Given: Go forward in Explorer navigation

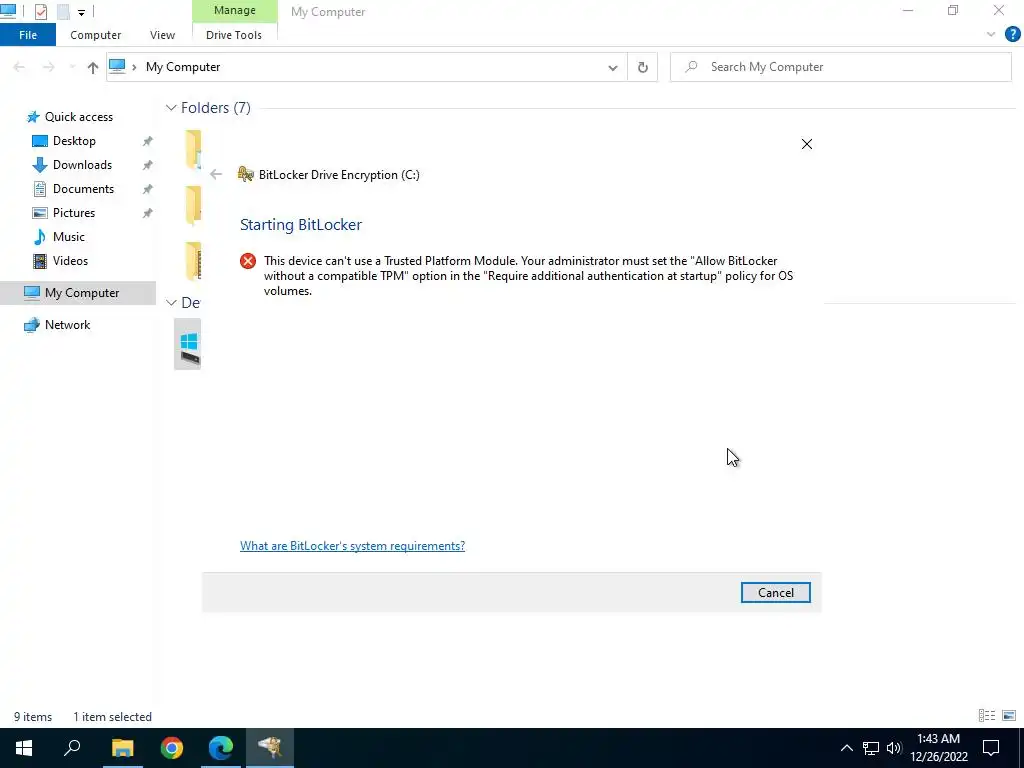Looking at the screenshot, I should click(x=48, y=67).
